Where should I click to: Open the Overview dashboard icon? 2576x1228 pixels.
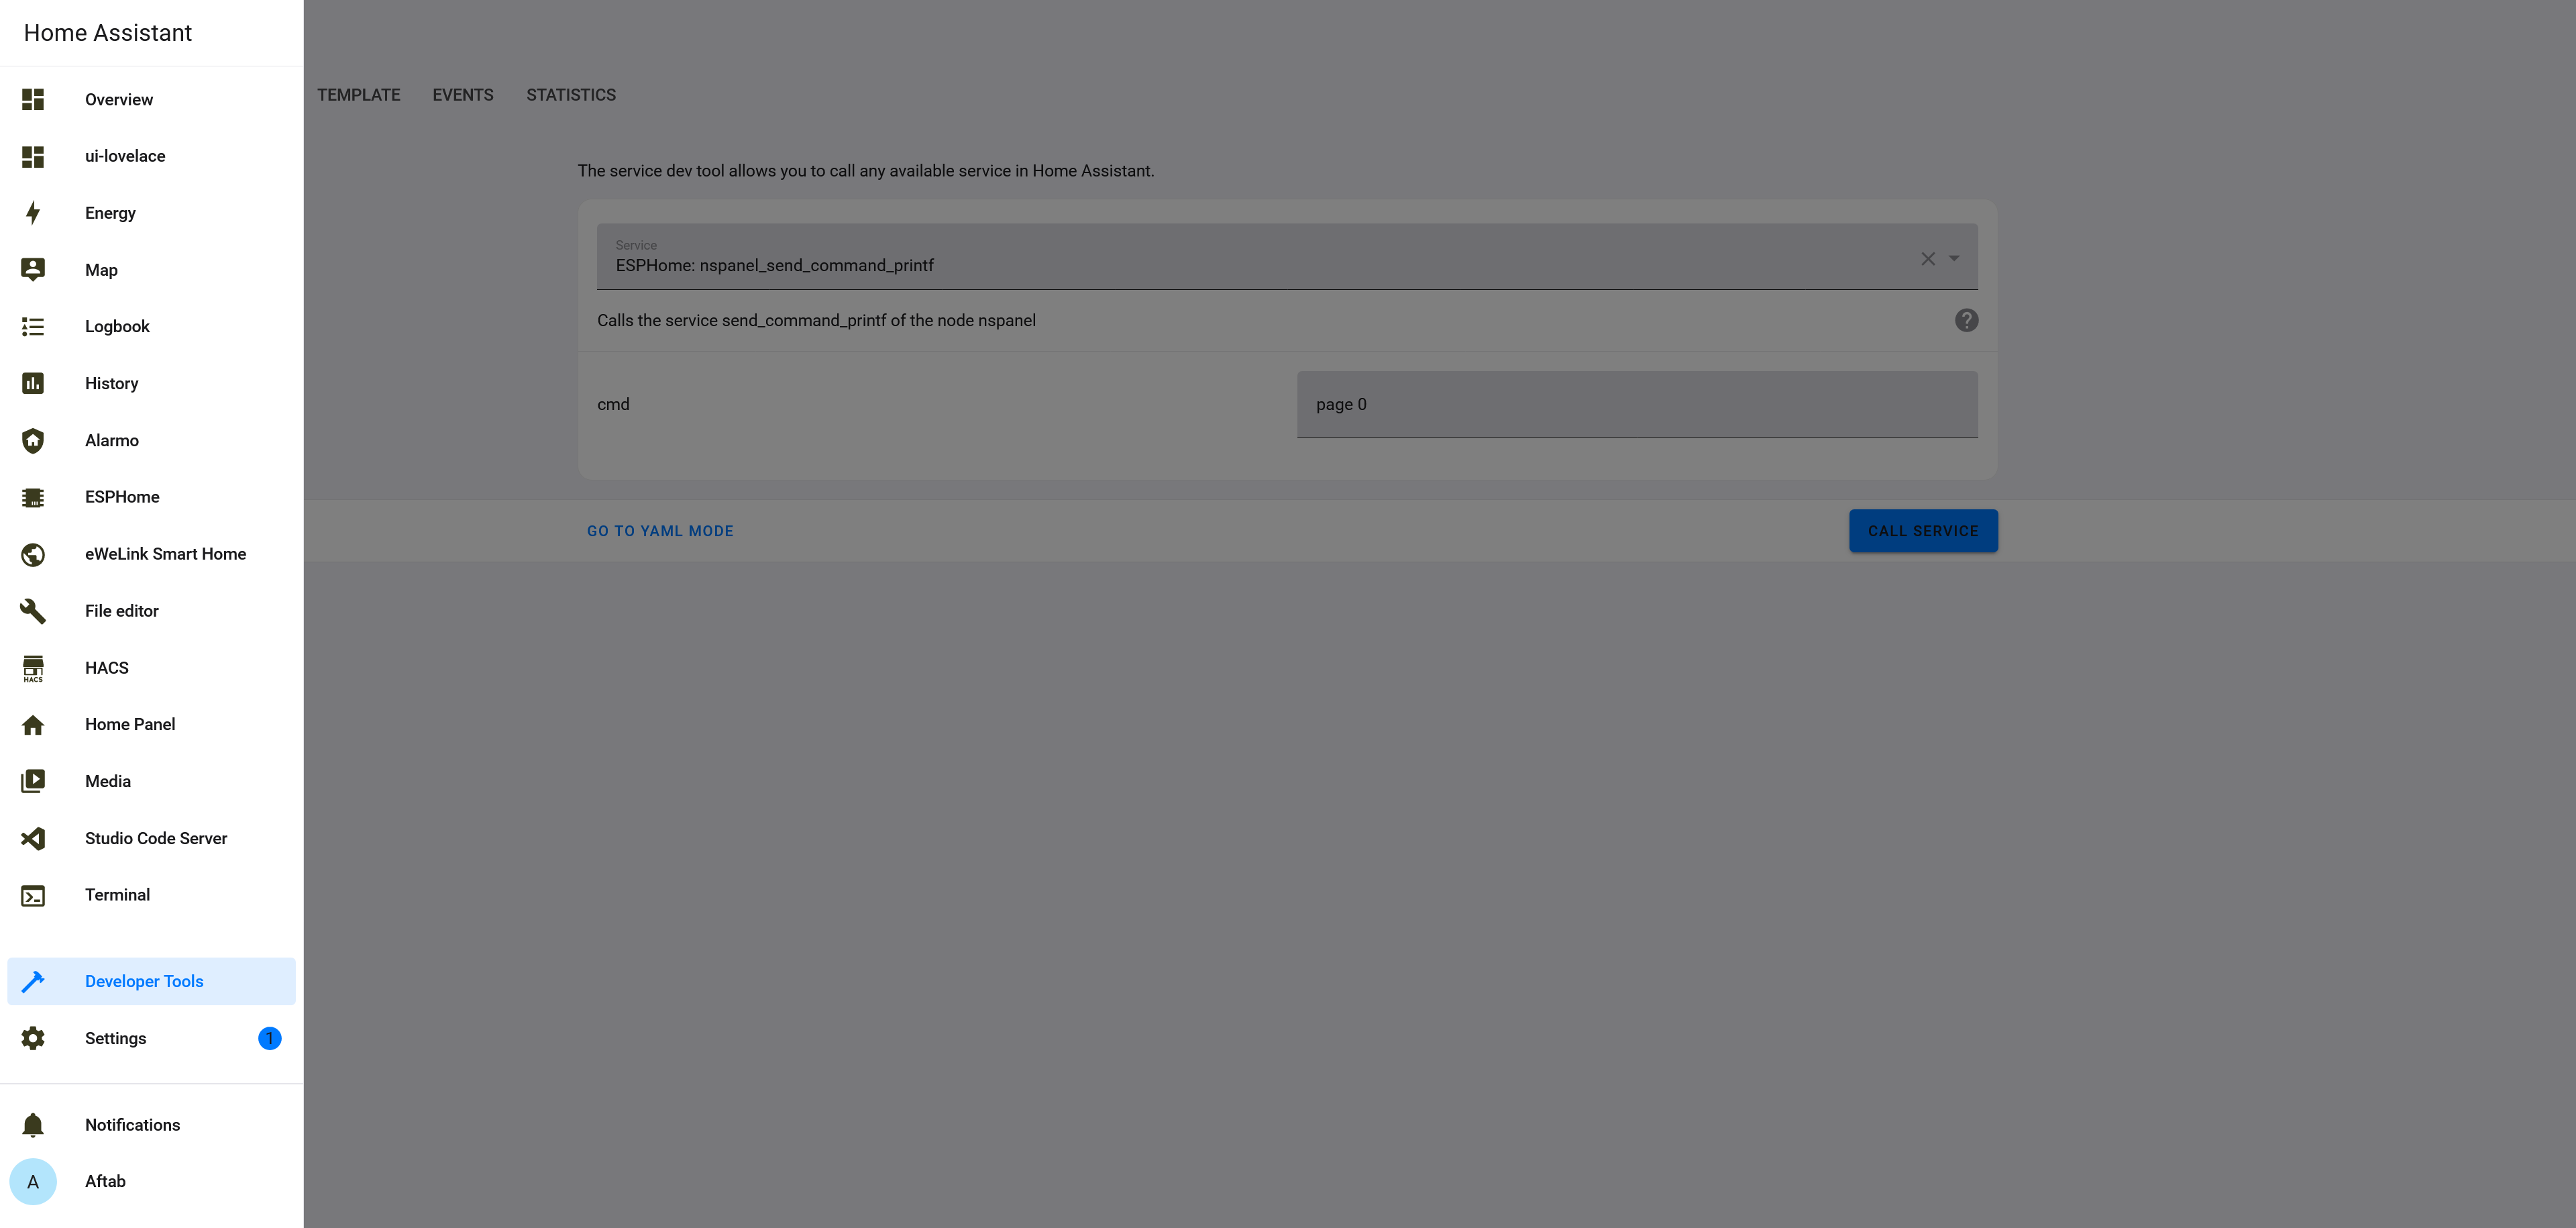pyautogui.click(x=33, y=99)
